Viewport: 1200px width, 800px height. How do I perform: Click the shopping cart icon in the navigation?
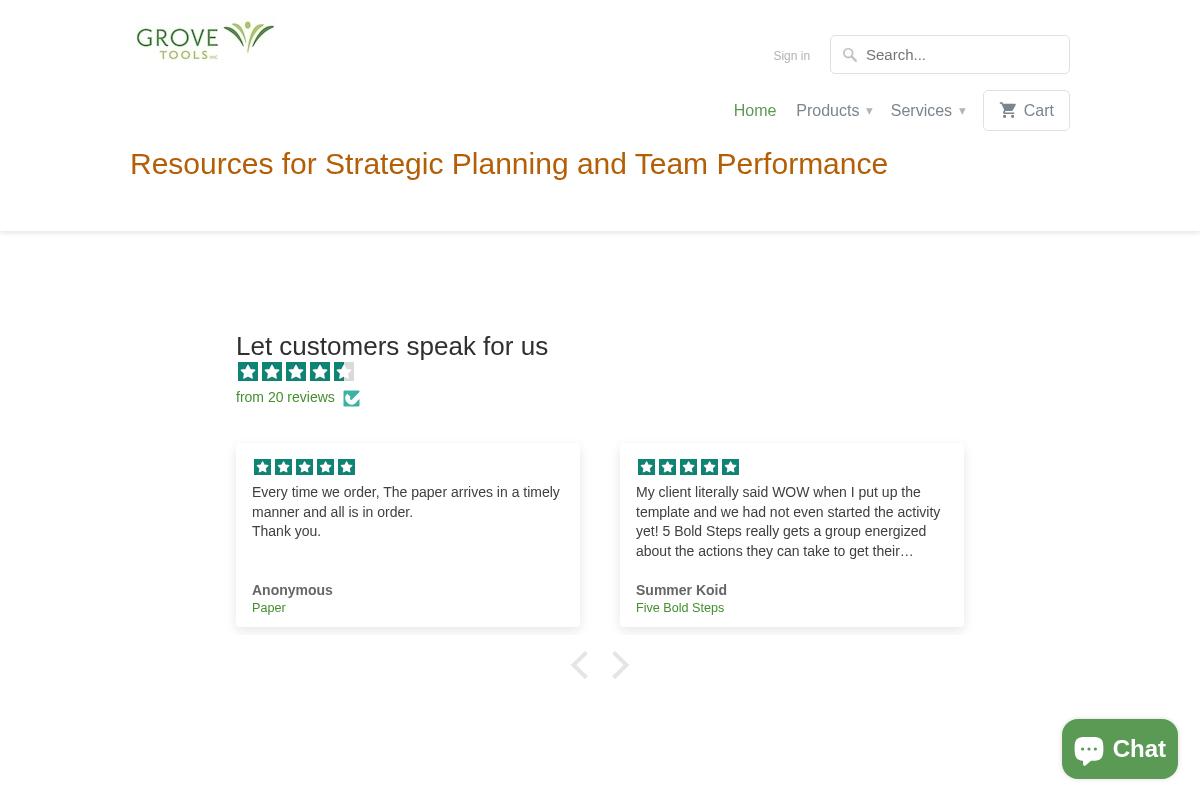(1009, 110)
